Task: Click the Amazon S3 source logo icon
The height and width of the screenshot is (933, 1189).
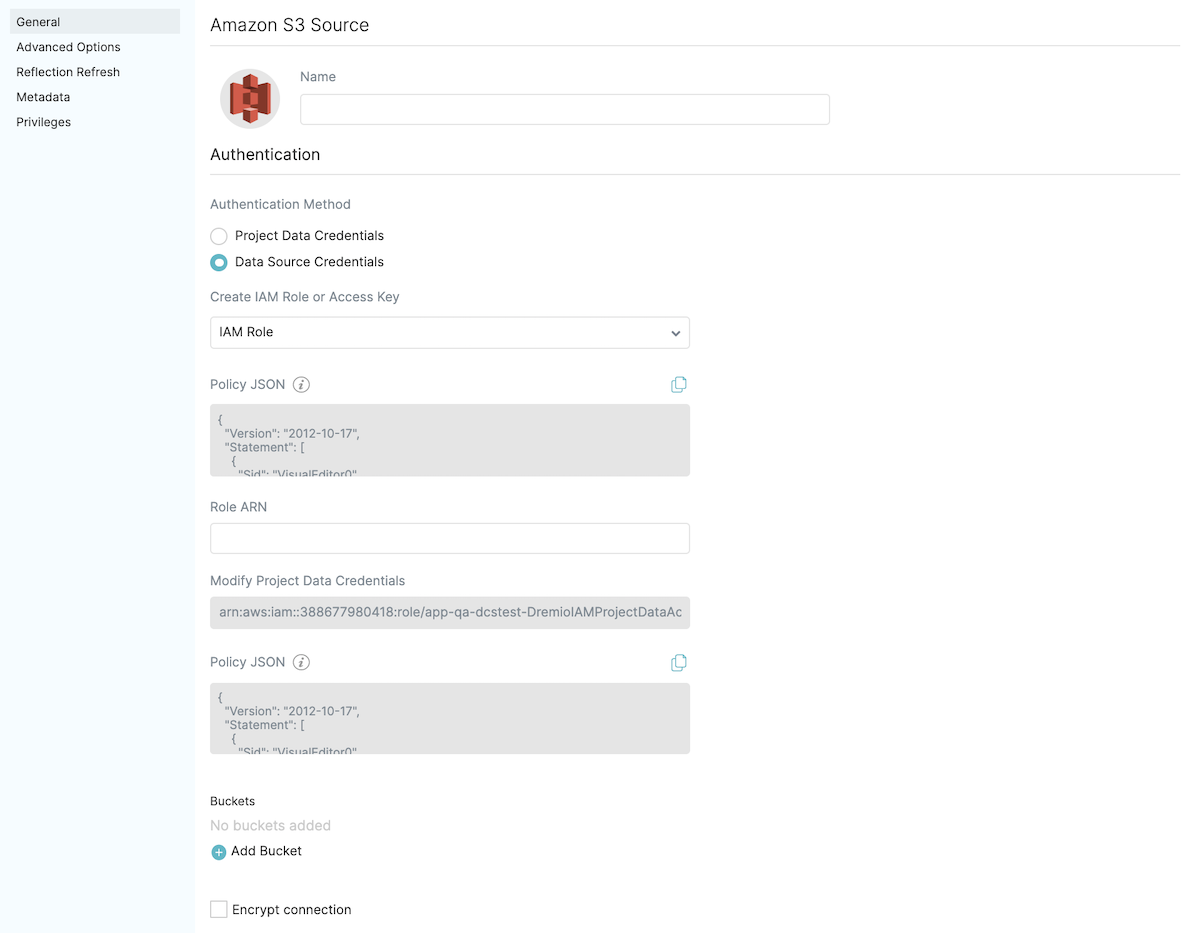Action: (x=250, y=98)
